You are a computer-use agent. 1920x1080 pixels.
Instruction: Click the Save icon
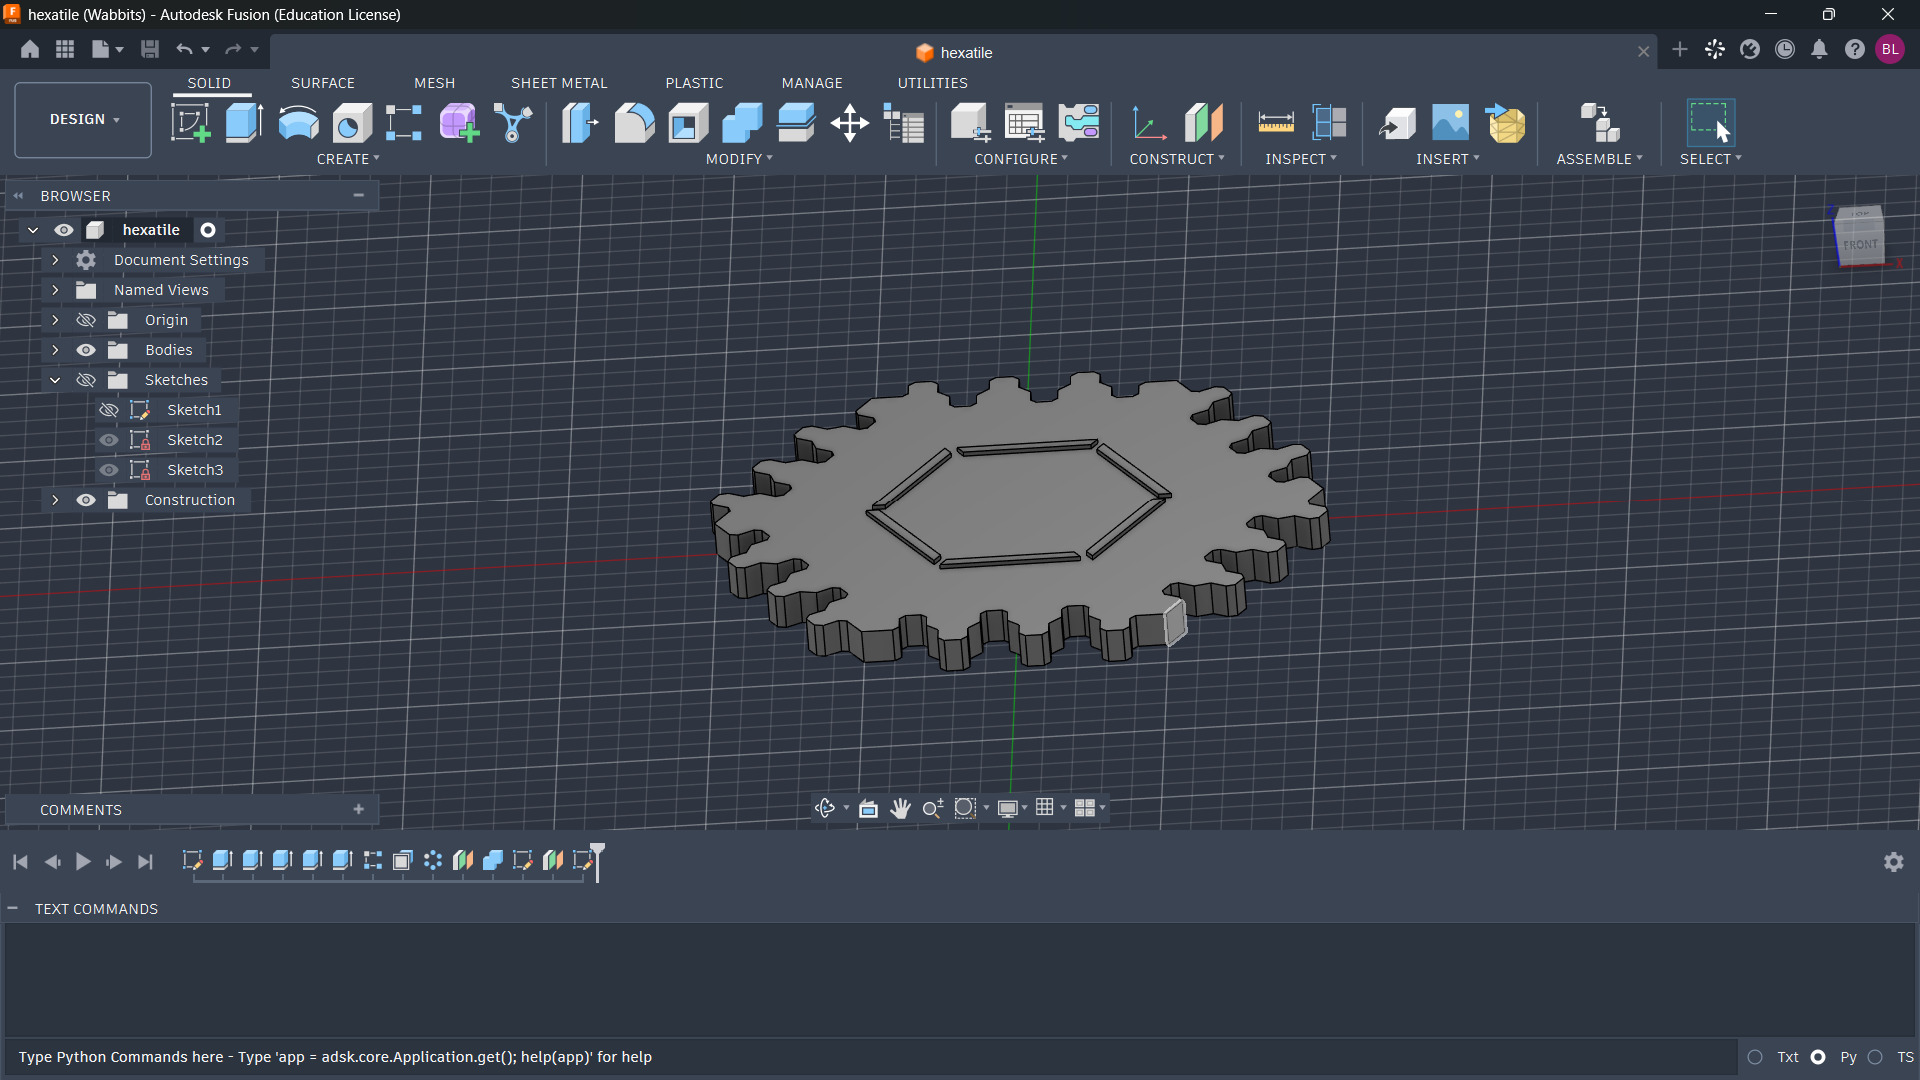tap(150, 49)
